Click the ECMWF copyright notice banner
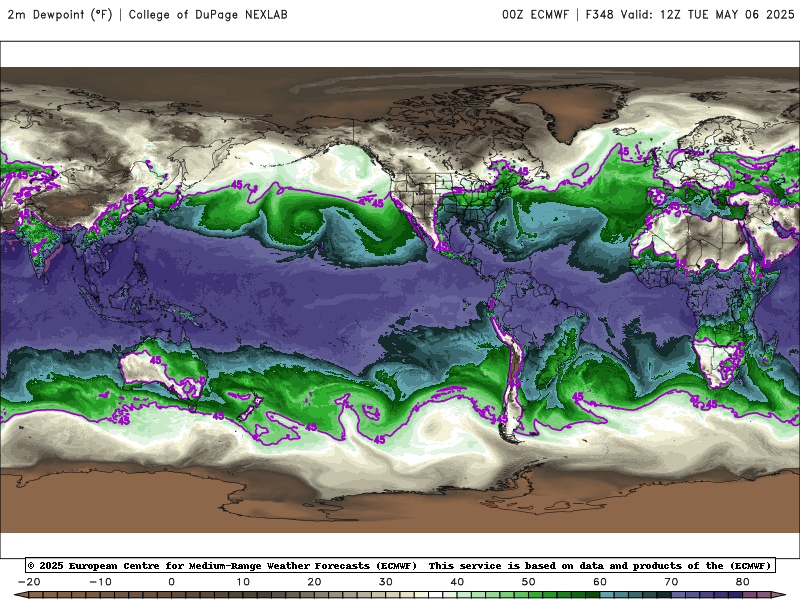Viewport: 800px width, 600px height. pos(400,565)
